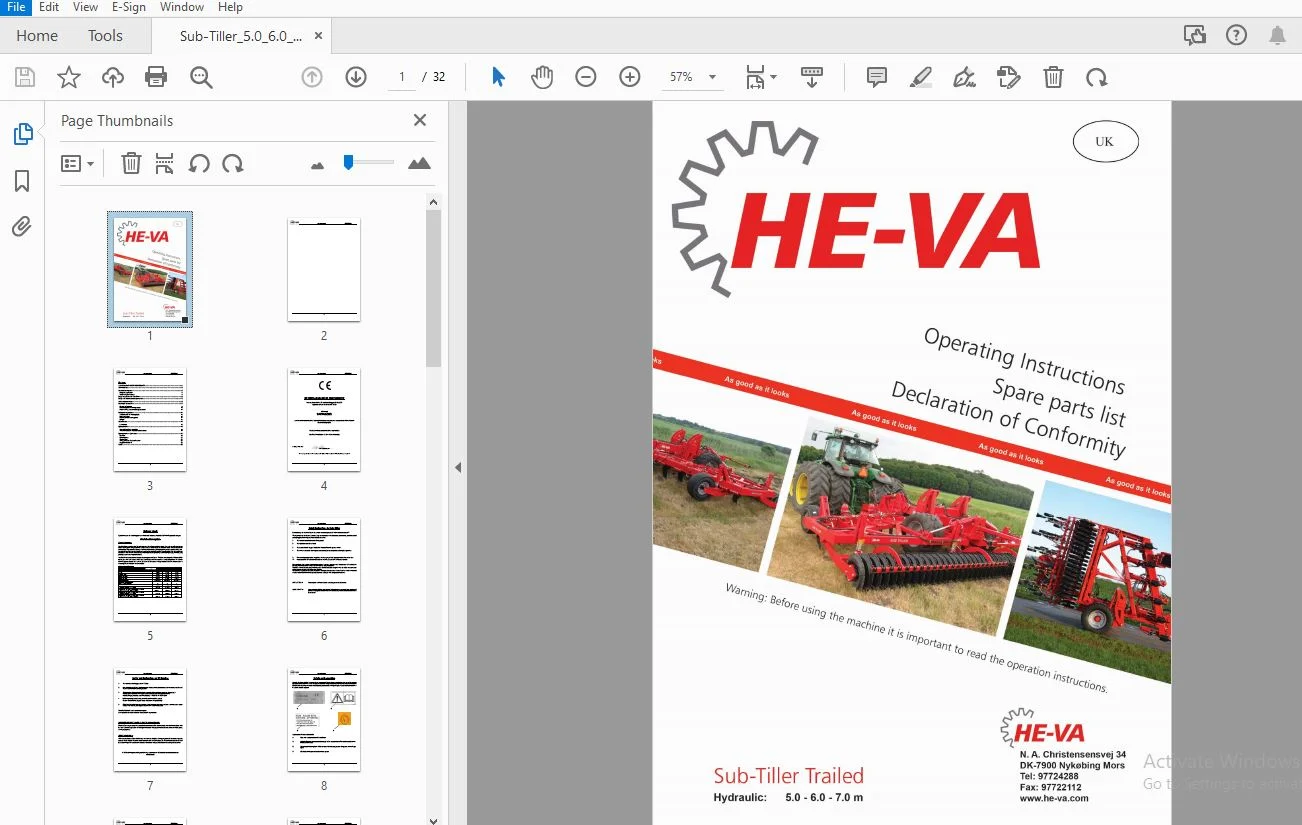Click the insert page break icon in thumbnails panel
The height and width of the screenshot is (825, 1302).
click(x=165, y=163)
